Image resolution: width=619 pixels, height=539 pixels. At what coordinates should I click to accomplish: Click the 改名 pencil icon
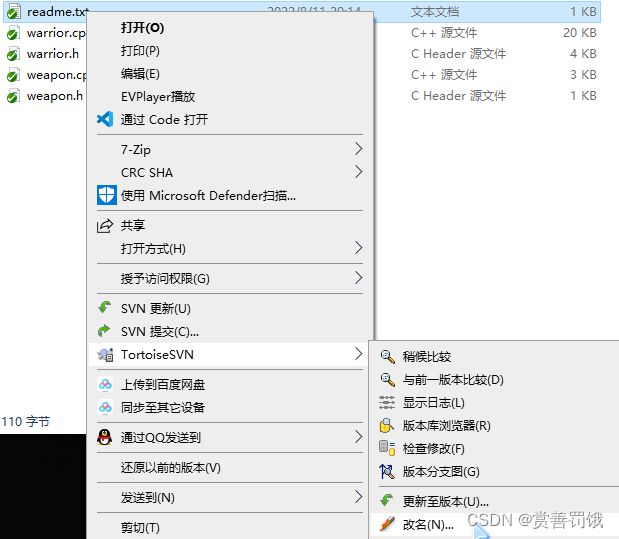click(387, 524)
